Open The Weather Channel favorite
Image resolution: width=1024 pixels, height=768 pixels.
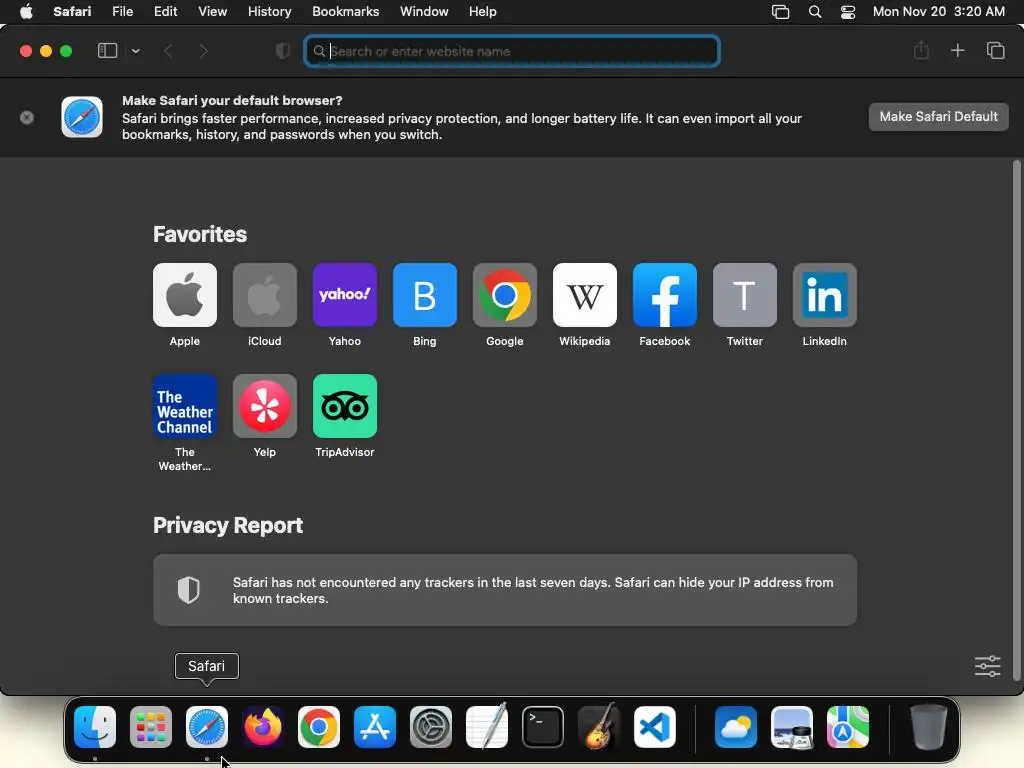point(185,406)
